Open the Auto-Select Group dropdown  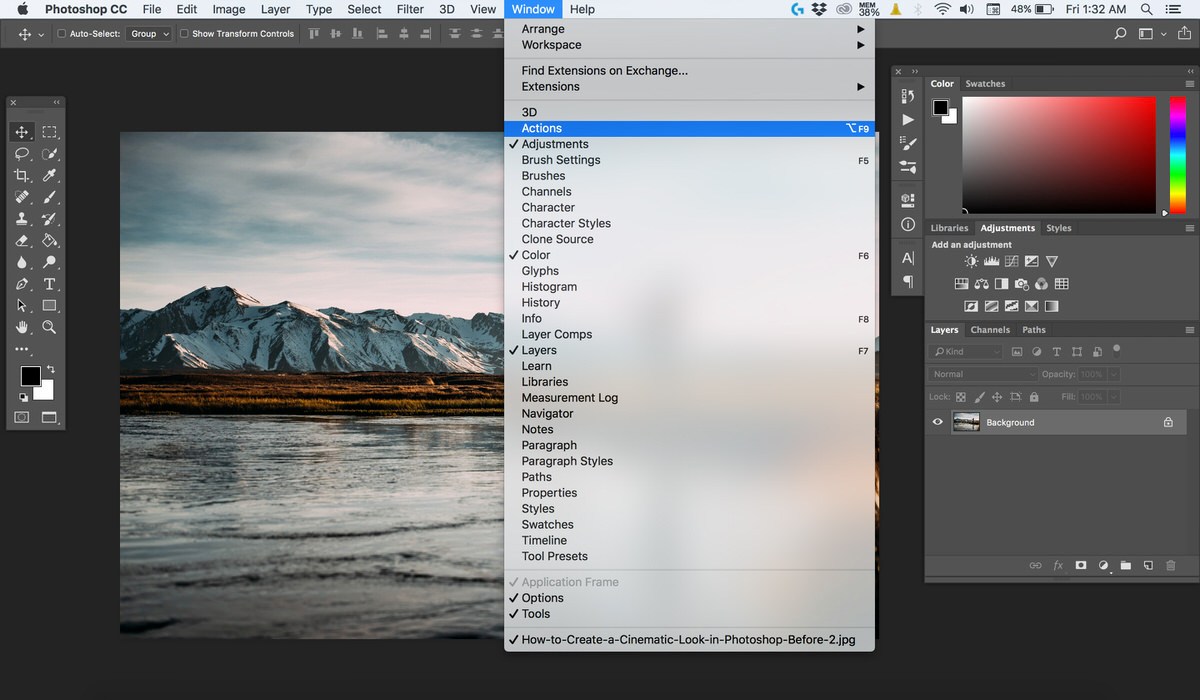(x=149, y=34)
